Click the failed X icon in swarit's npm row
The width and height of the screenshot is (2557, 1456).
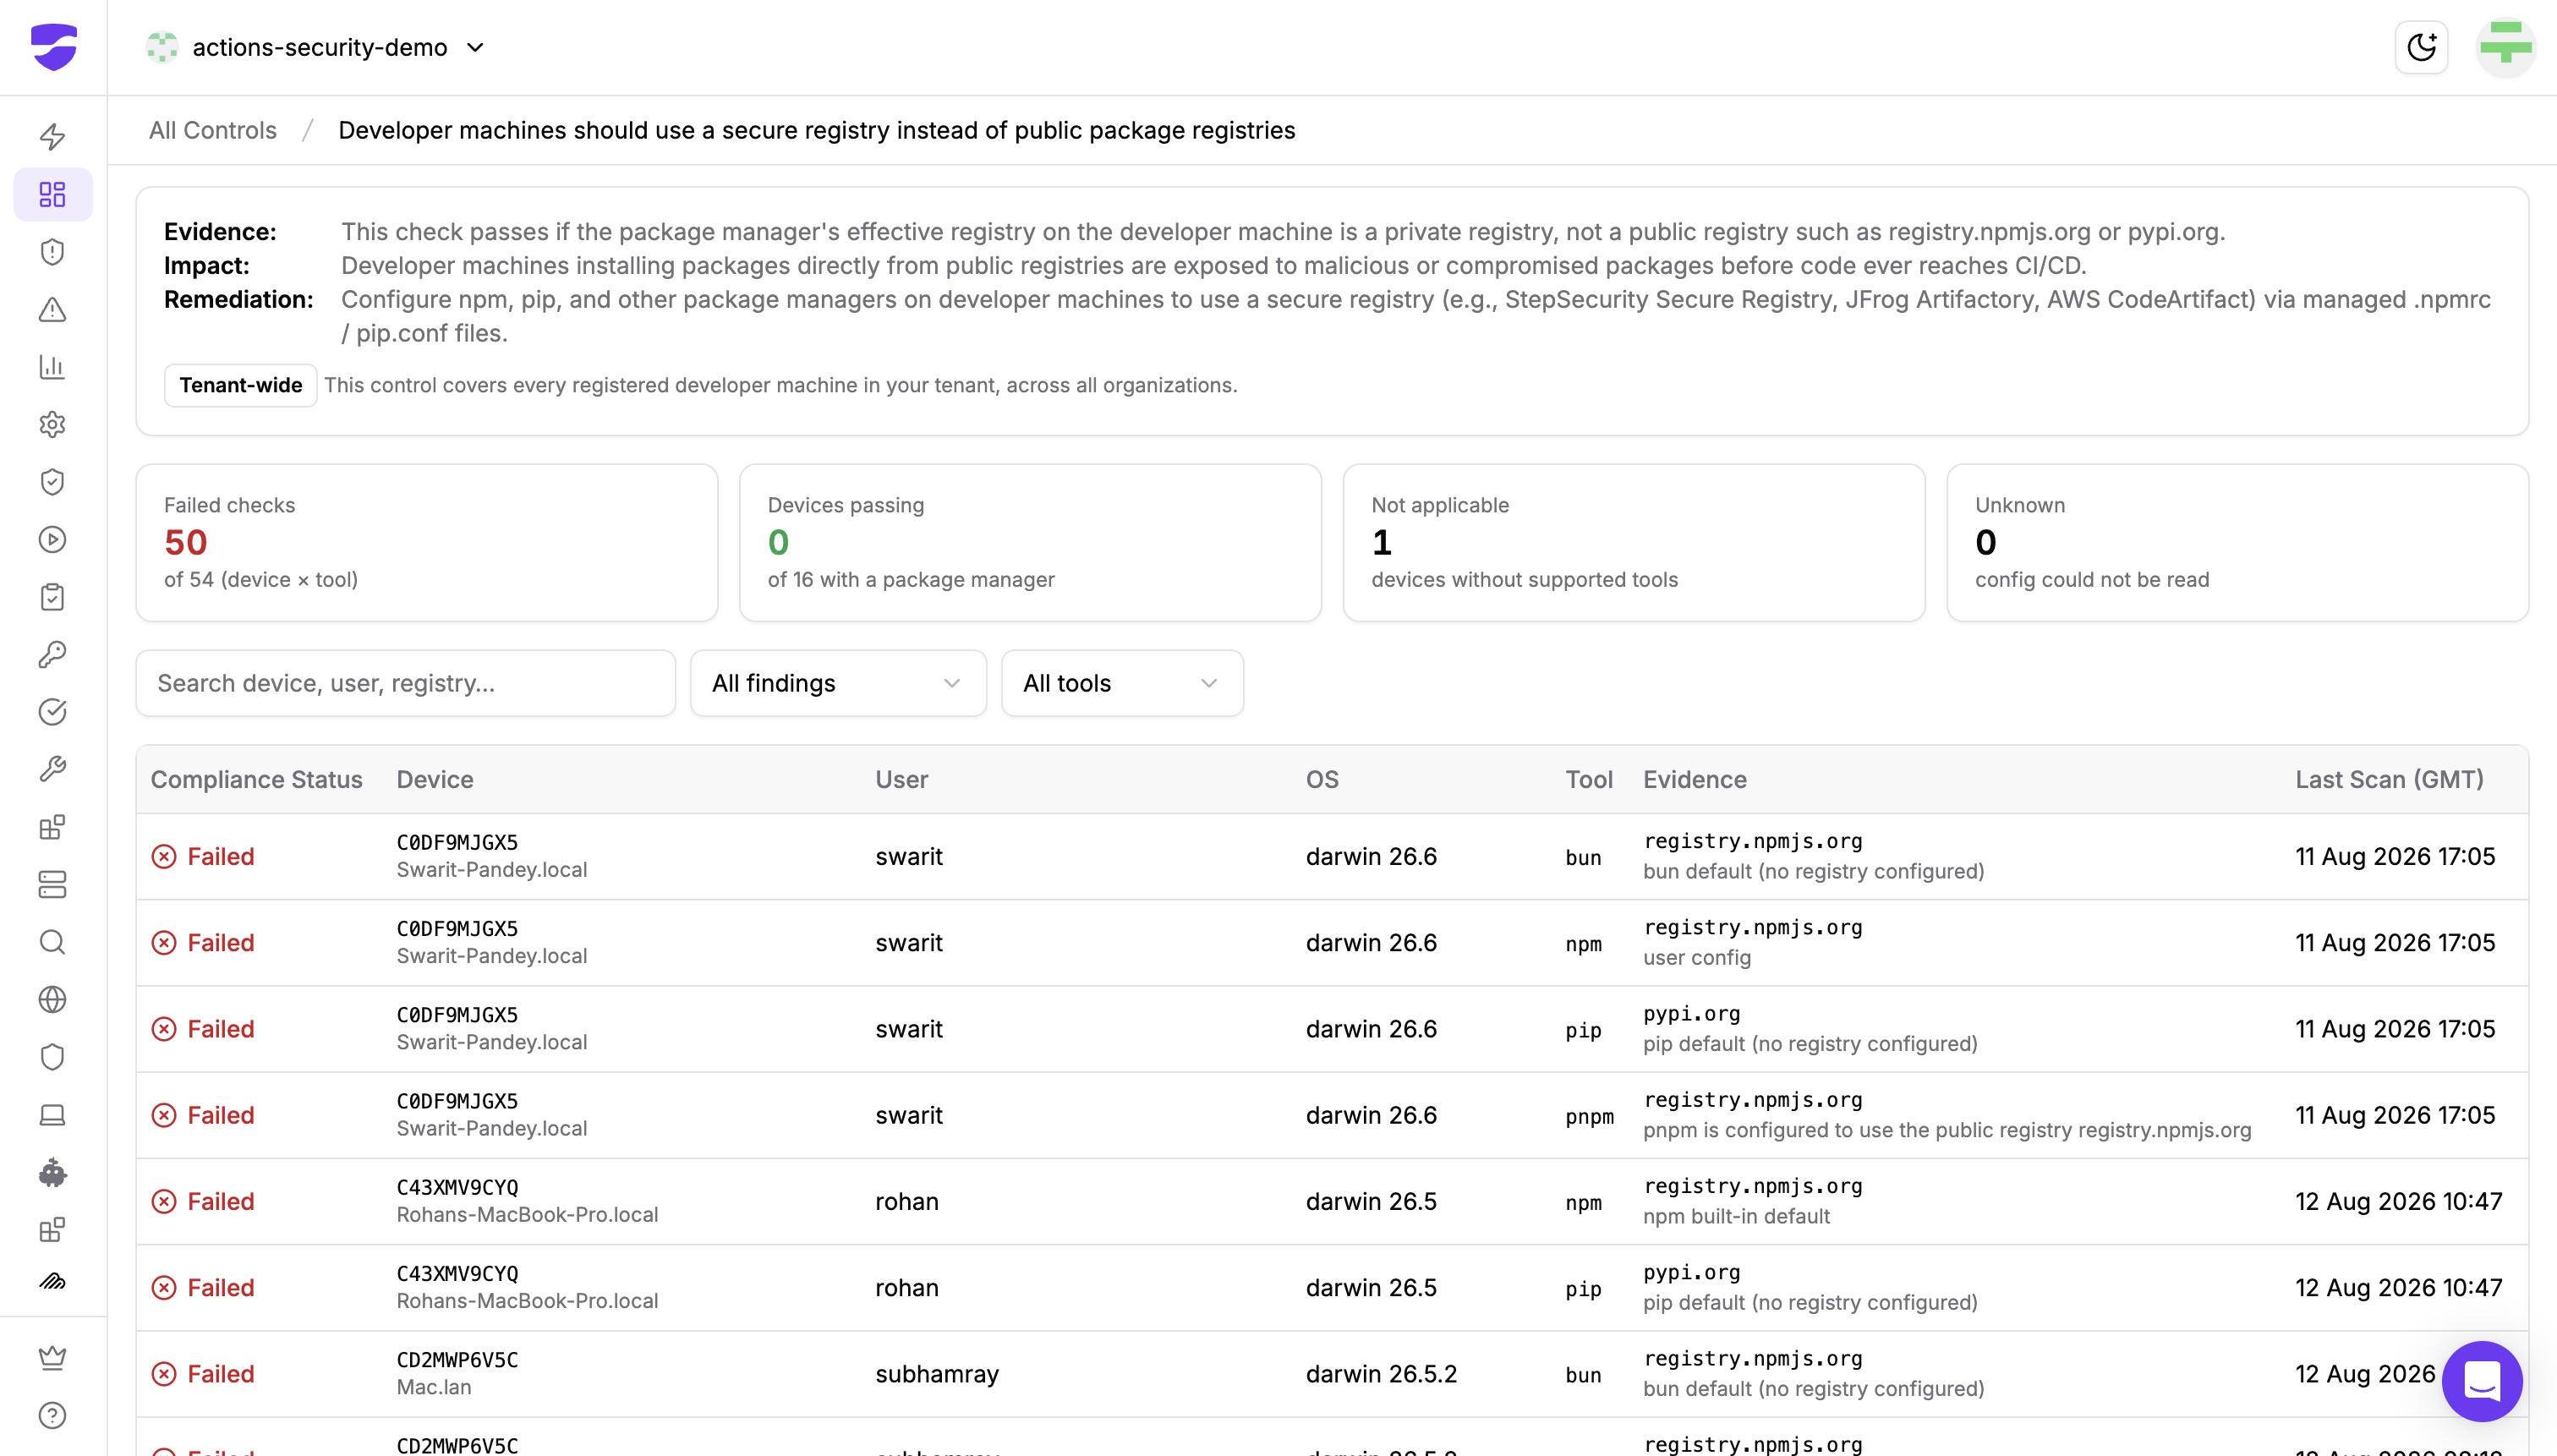[164, 942]
